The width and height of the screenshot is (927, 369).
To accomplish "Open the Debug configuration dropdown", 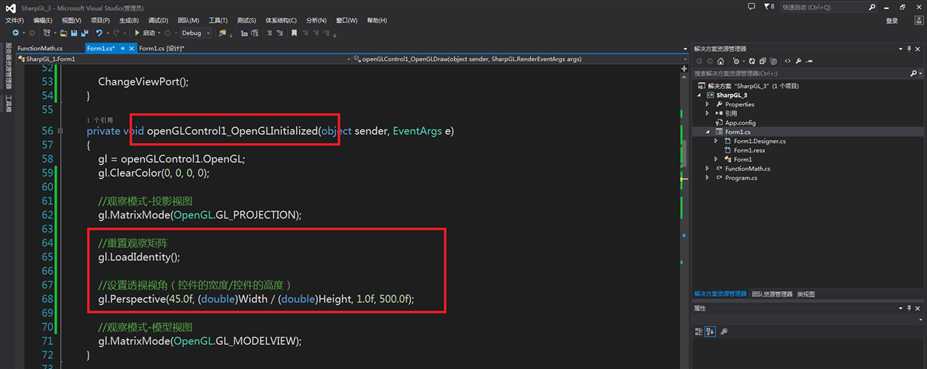I will pyautogui.click(x=196, y=33).
